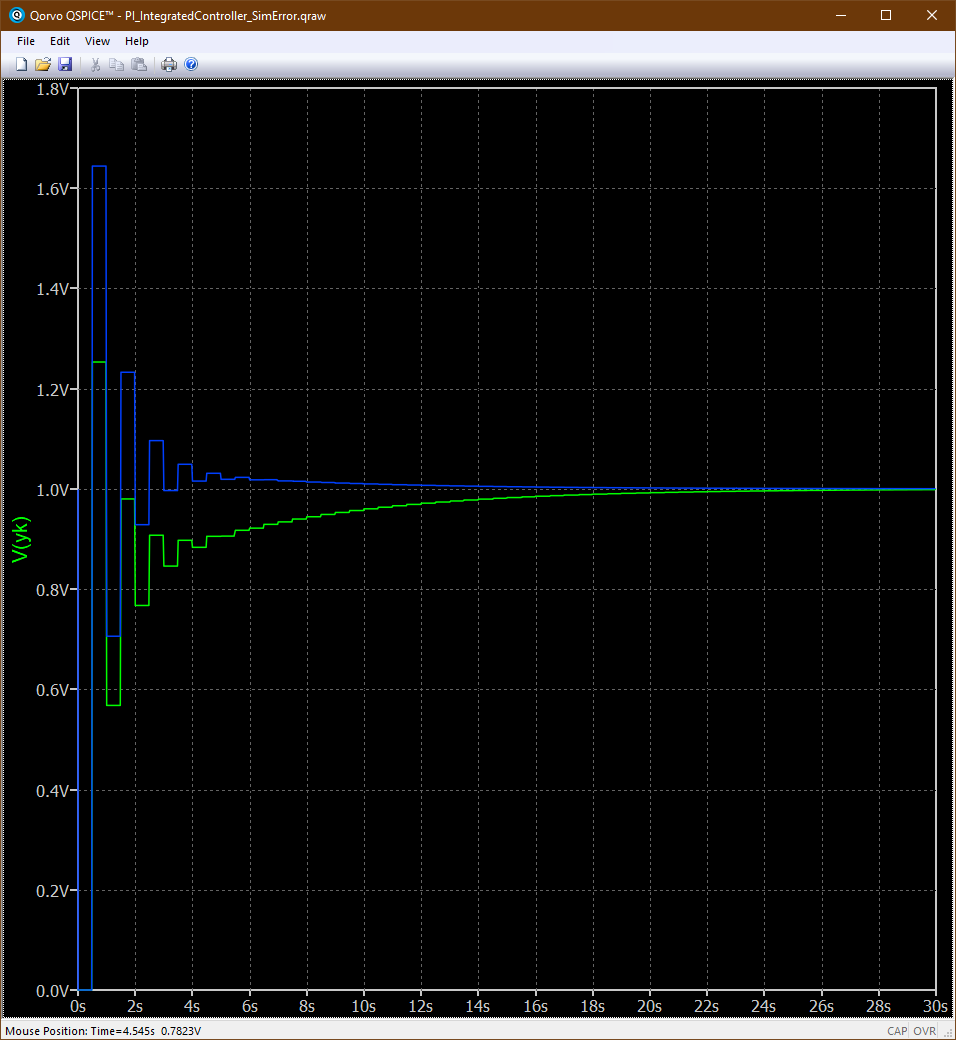956x1040 pixels.
Task: Click the 0s label on time axis
Action: [x=79, y=1006]
